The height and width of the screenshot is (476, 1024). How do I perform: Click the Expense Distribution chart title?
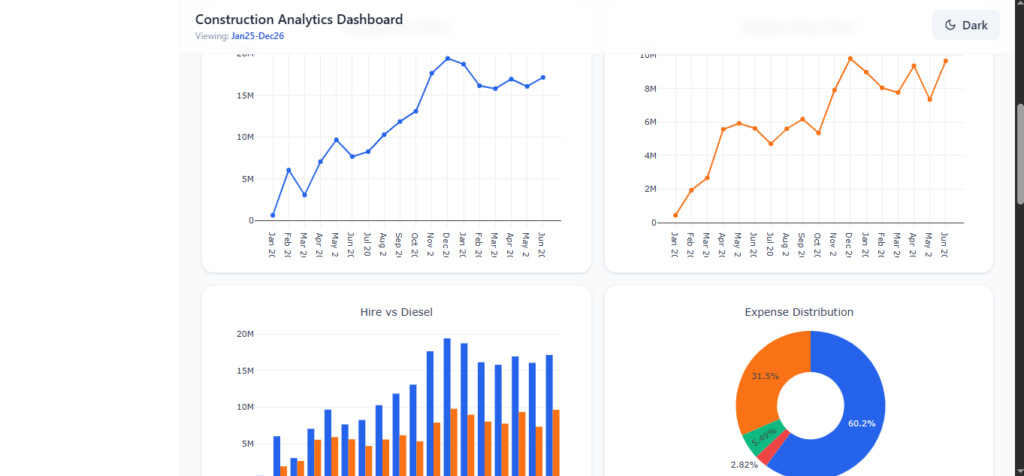pos(799,312)
